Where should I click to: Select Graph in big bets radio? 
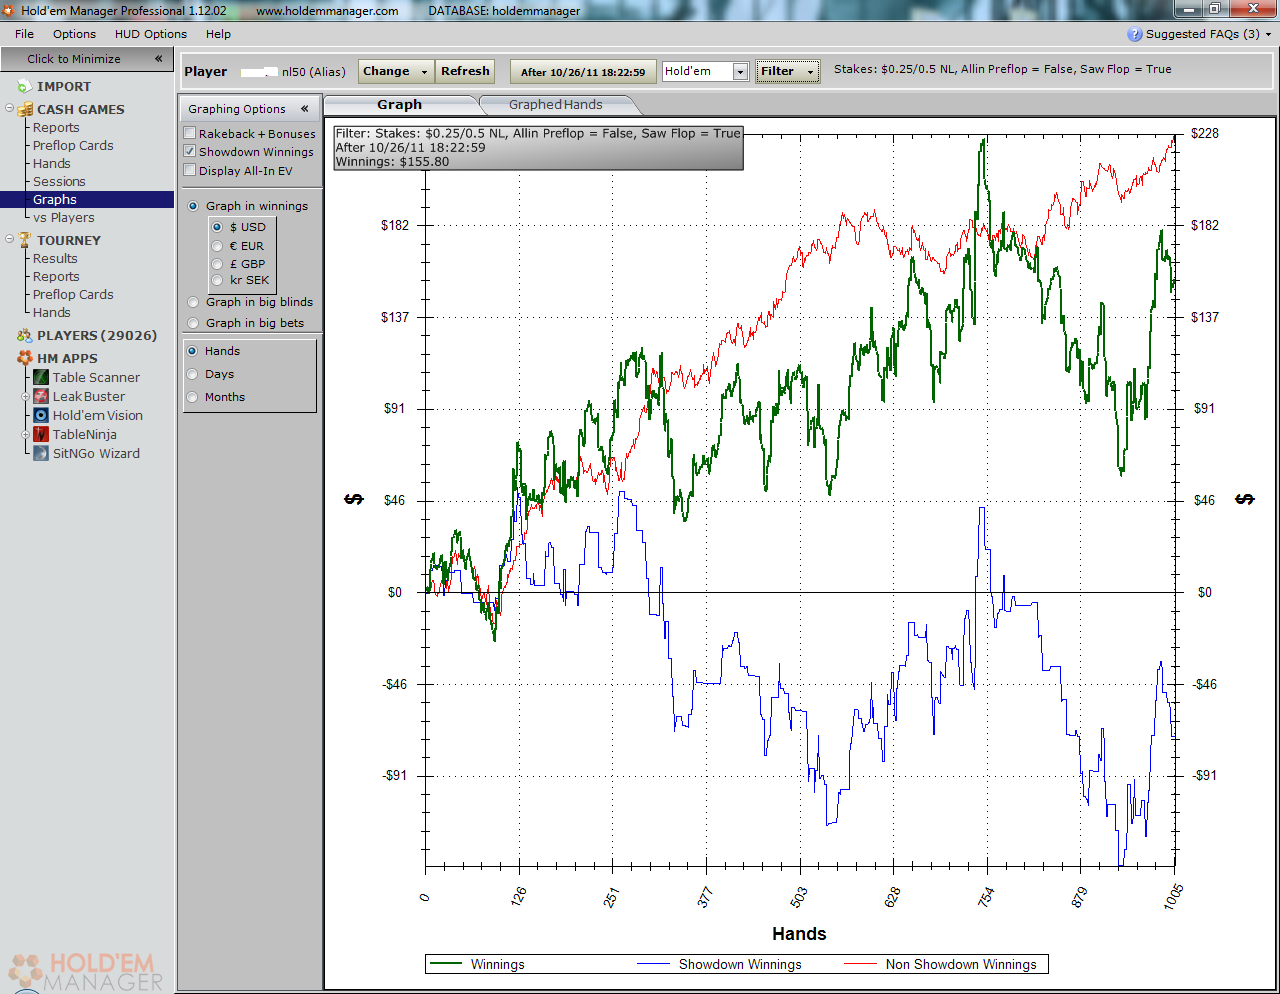(x=193, y=323)
